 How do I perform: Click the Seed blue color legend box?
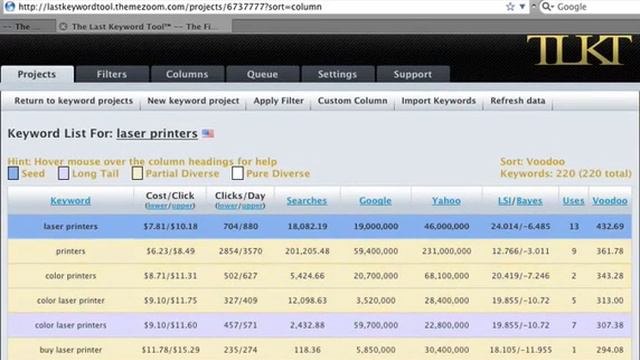click(x=13, y=173)
